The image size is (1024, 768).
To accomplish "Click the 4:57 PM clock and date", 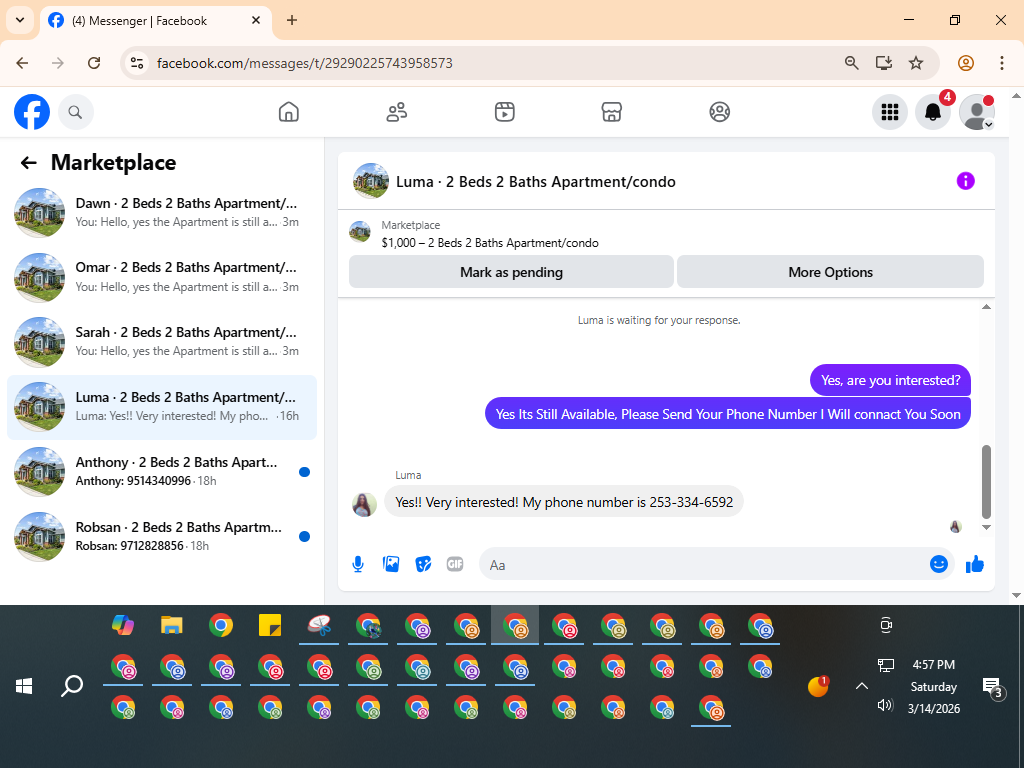I will [934, 686].
